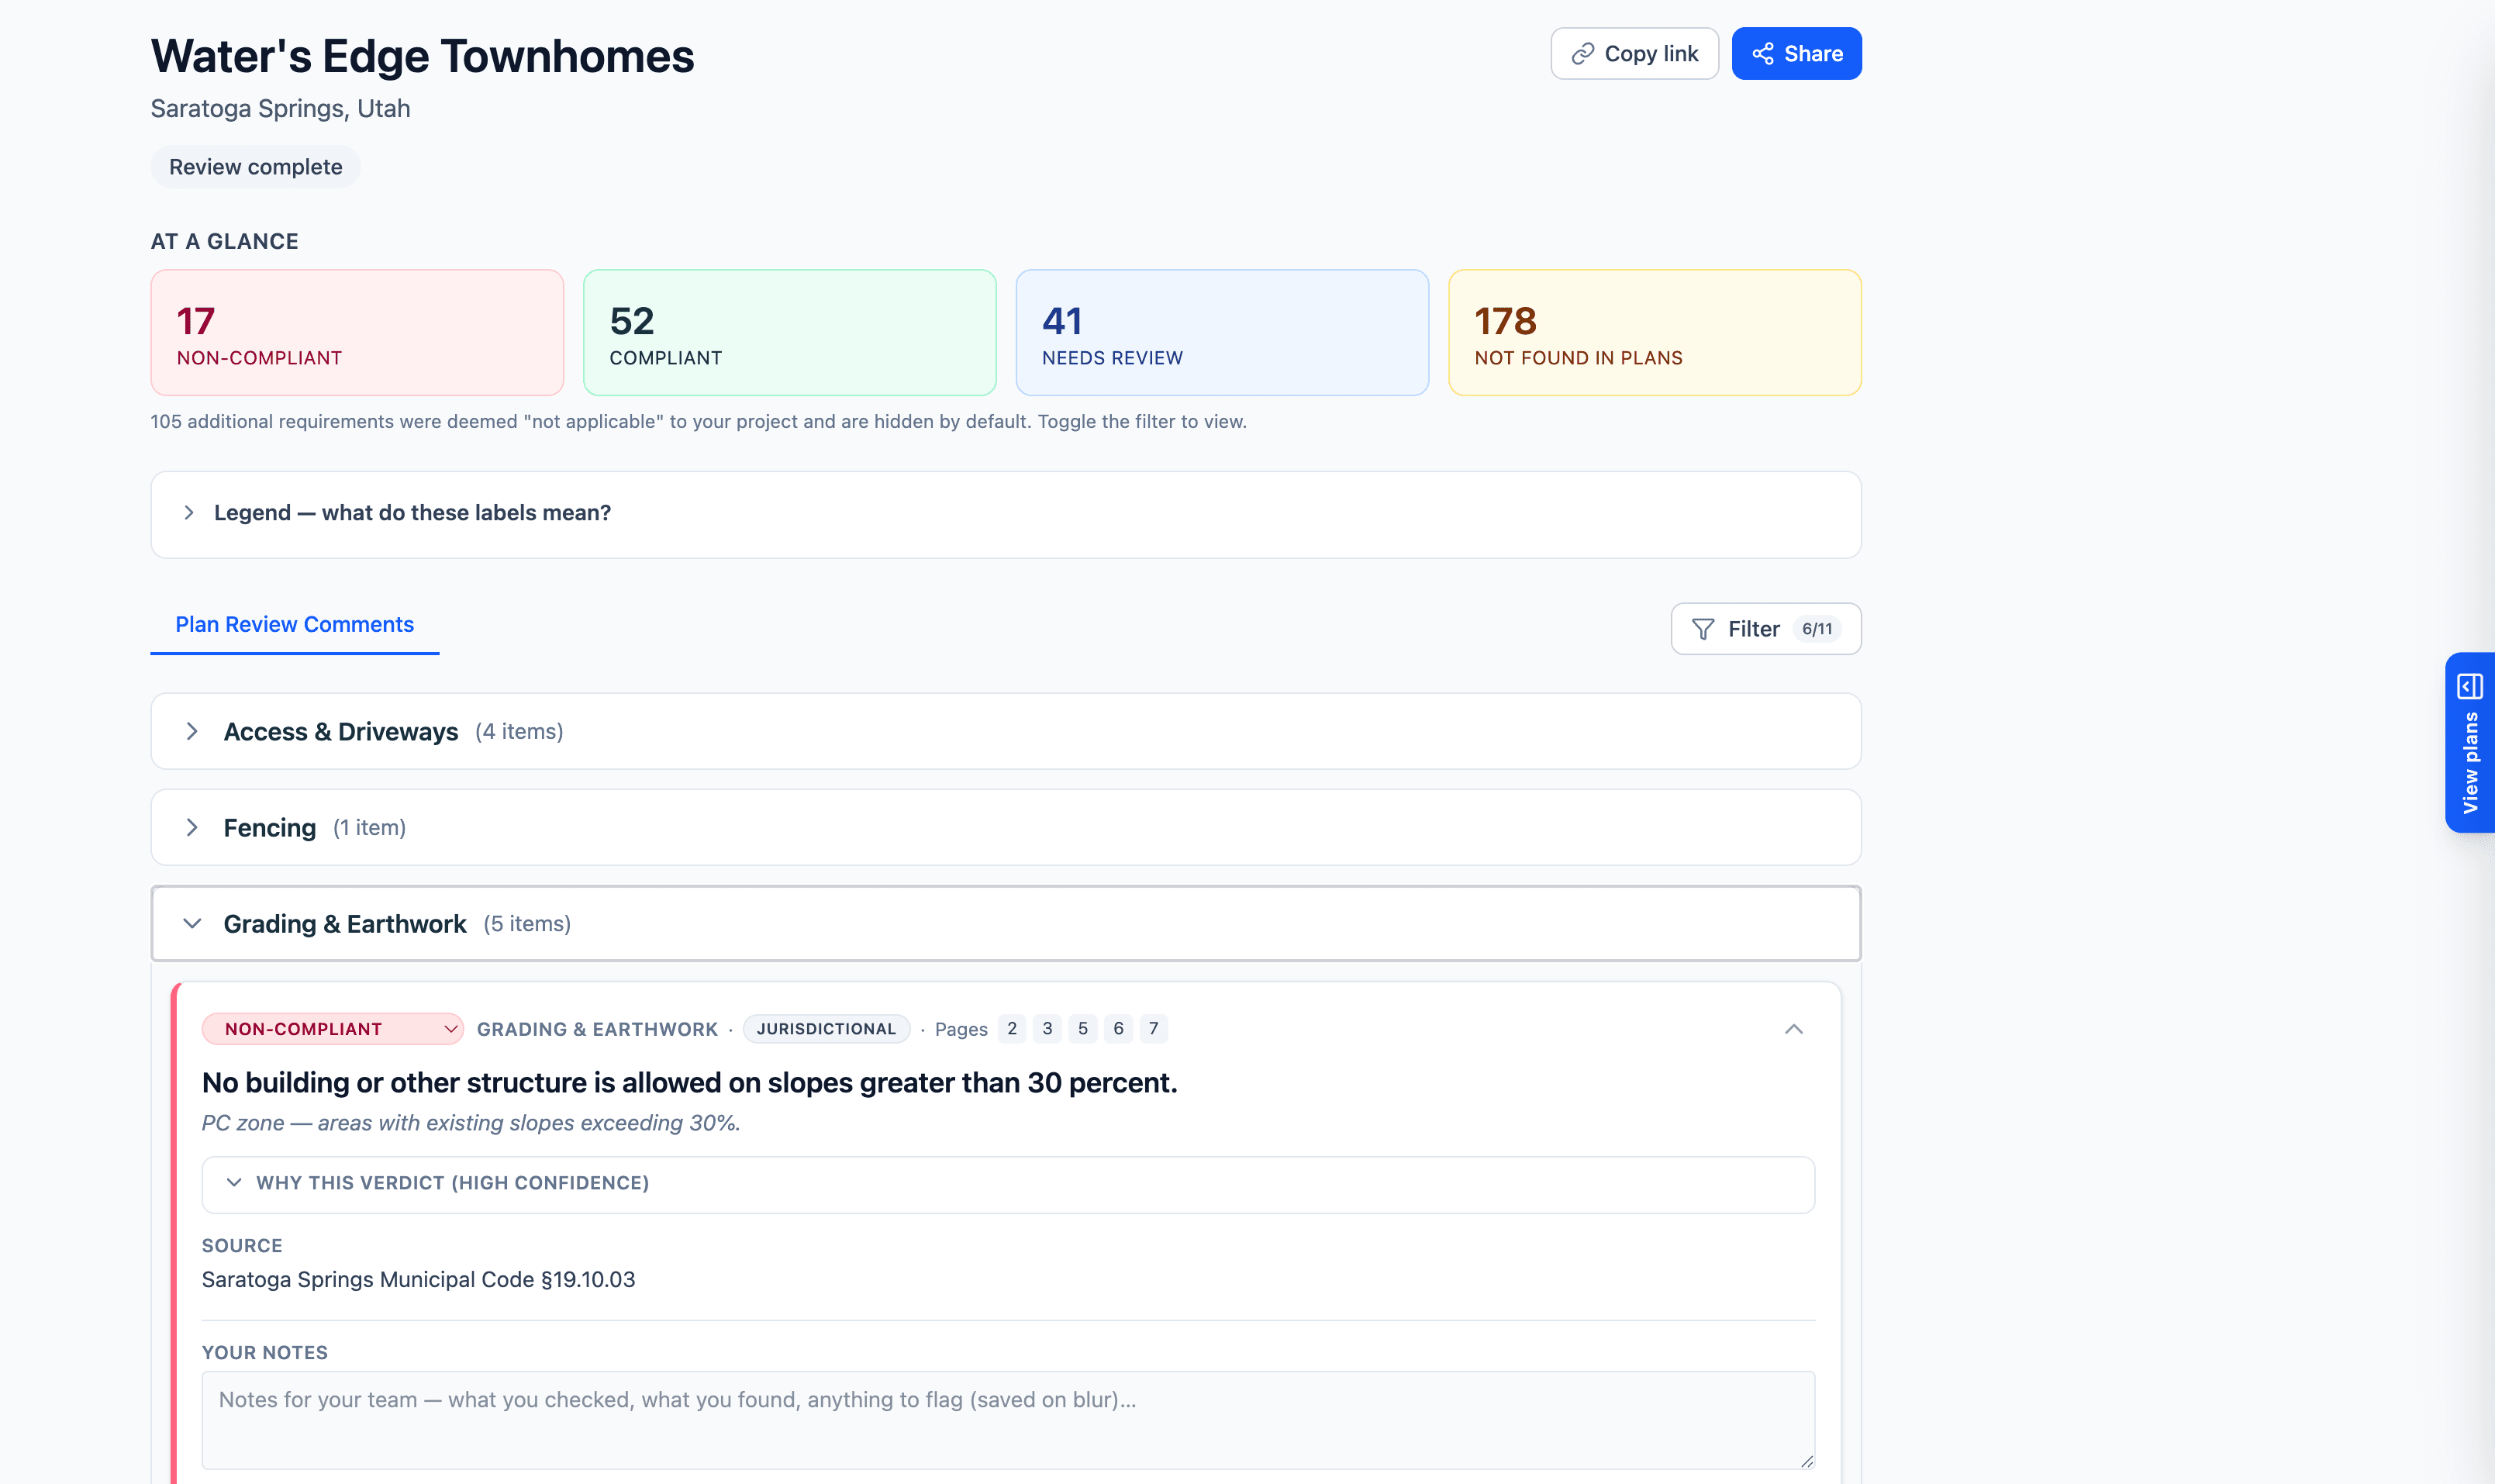2495x1484 pixels.
Task: Click 'Legend — what do these labels mean?' text
Action: [x=412, y=513]
